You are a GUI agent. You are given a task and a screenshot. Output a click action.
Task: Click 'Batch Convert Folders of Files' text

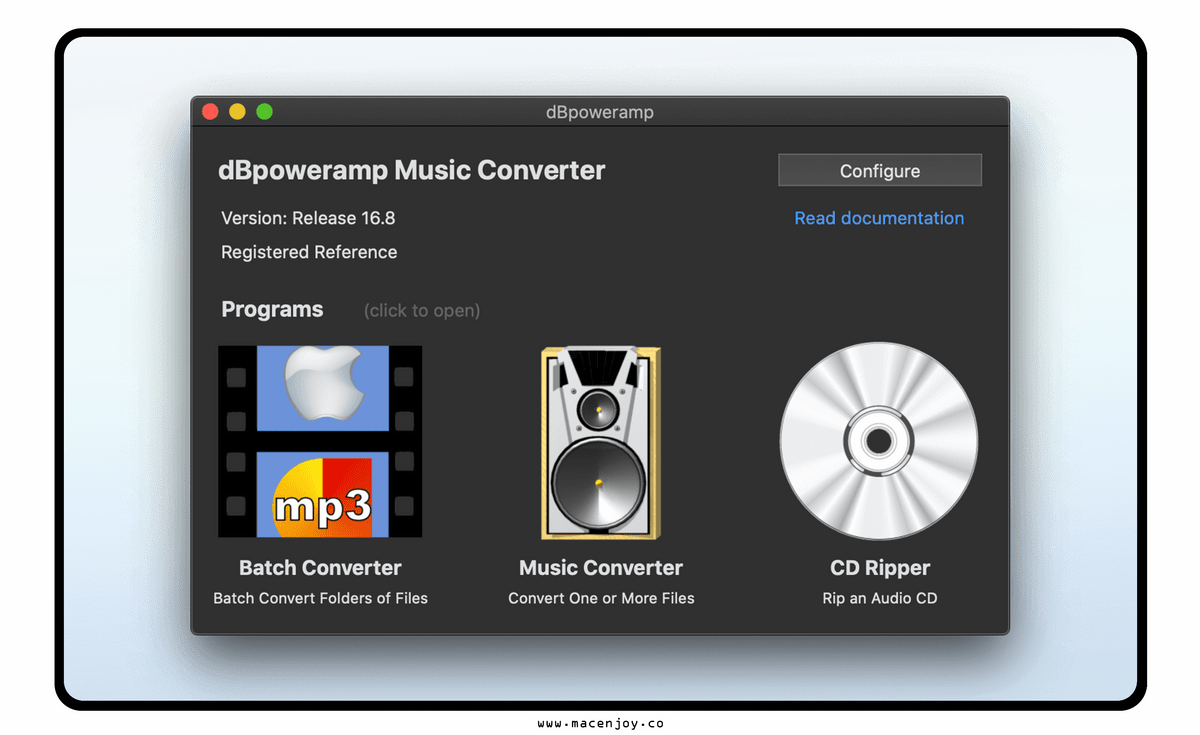click(x=320, y=598)
